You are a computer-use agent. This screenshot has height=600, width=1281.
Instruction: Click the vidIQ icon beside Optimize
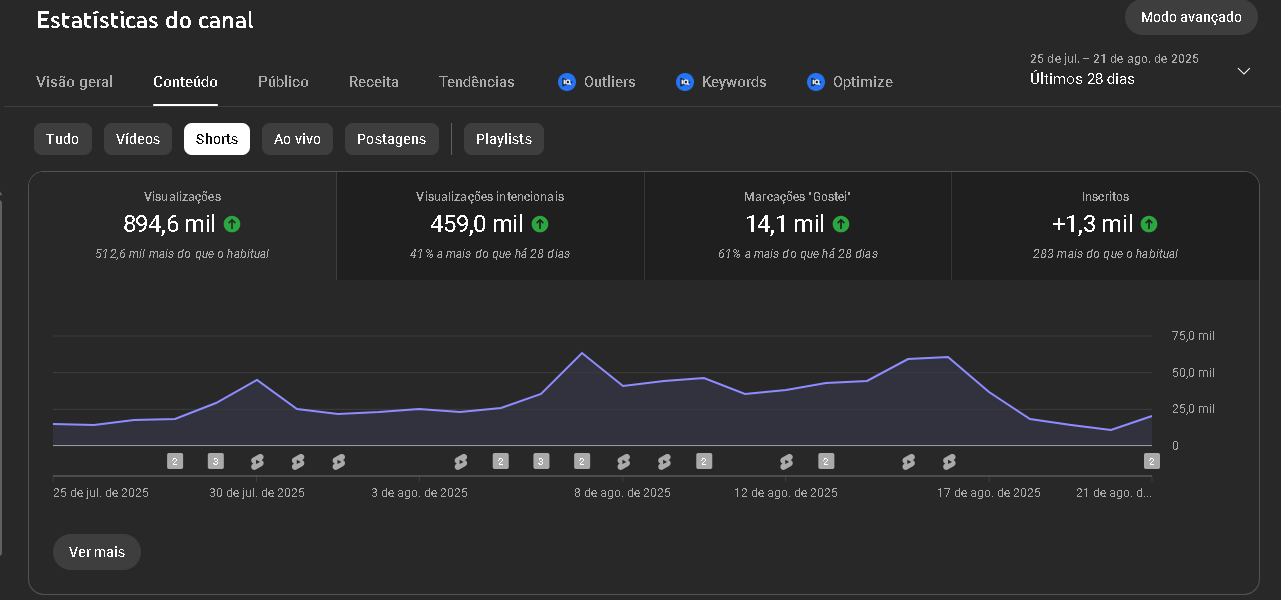(x=816, y=82)
